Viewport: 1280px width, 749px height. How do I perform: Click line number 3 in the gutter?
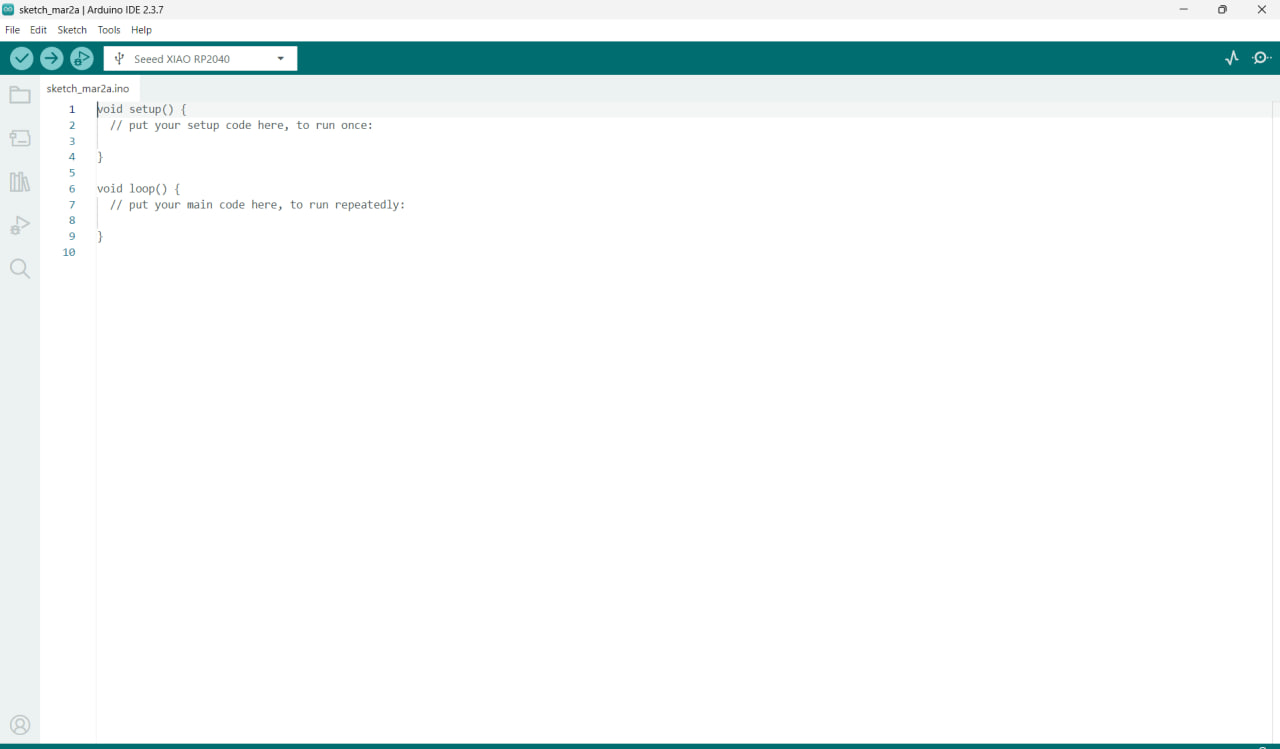point(72,141)
